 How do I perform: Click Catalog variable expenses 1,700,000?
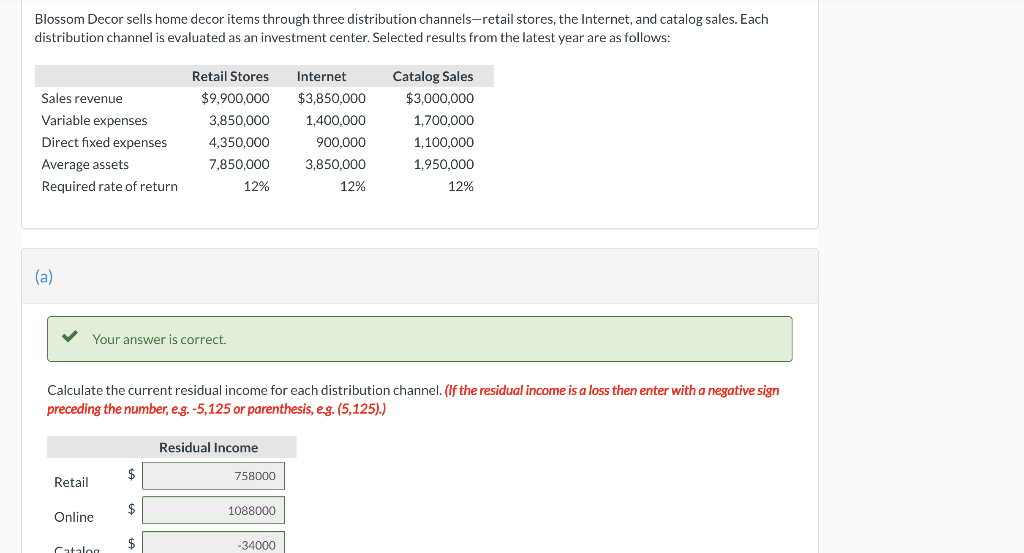(x=443, y=121)
